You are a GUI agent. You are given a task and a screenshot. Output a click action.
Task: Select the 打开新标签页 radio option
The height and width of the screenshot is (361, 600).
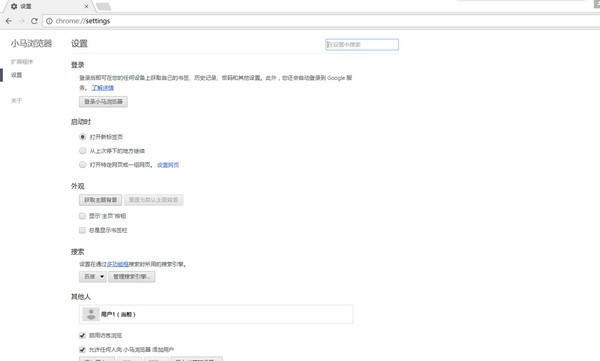(x=82, y=137)
